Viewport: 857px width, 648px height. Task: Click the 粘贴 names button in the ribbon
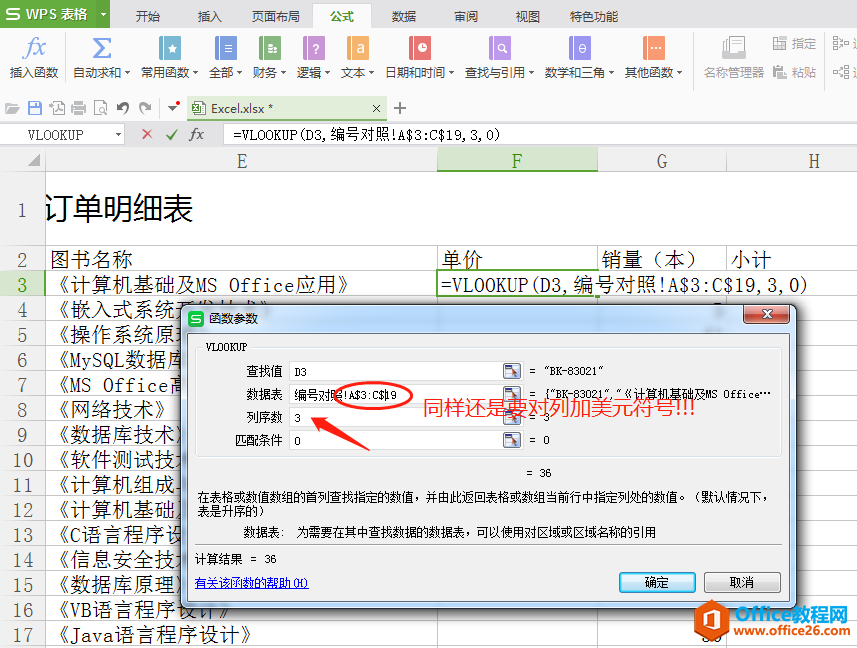(x=795, y=72)
